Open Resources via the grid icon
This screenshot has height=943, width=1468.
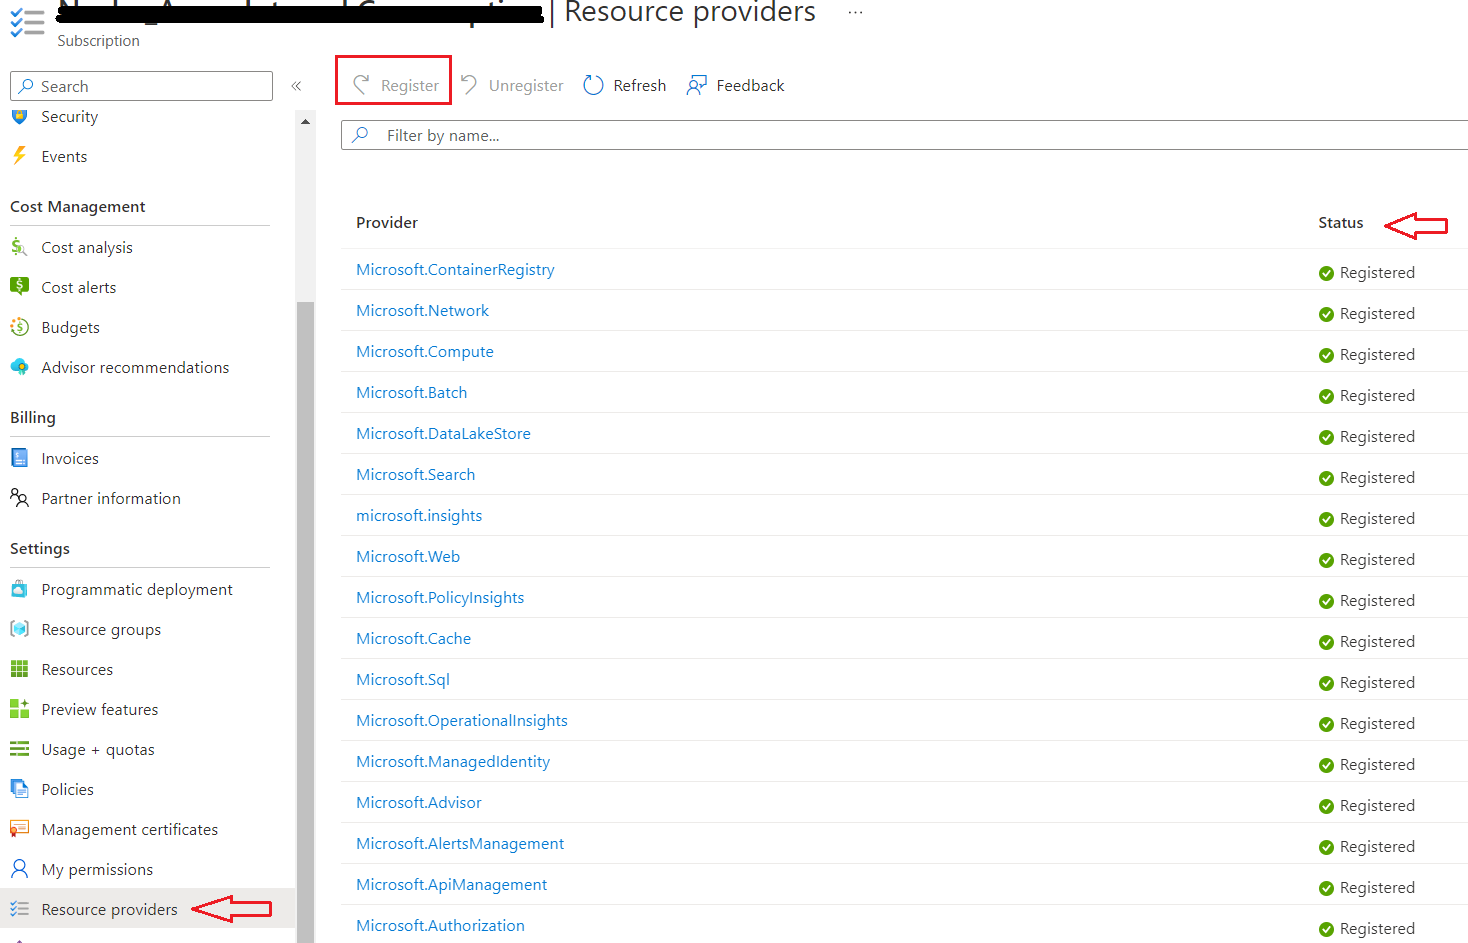[x=20, y=669]
